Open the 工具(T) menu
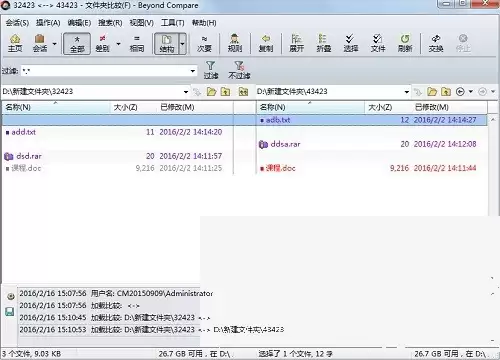 tap(172, 23)
